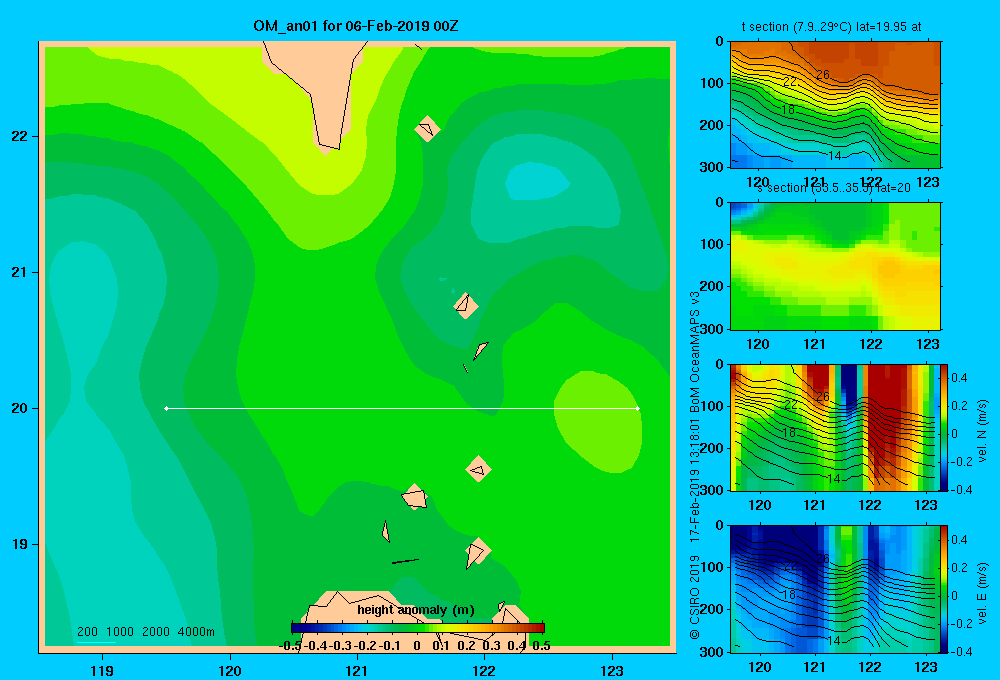Open the vel. N velocity section plot
The width and height of the screenshot is (1000, 680).
click(834, 427)
